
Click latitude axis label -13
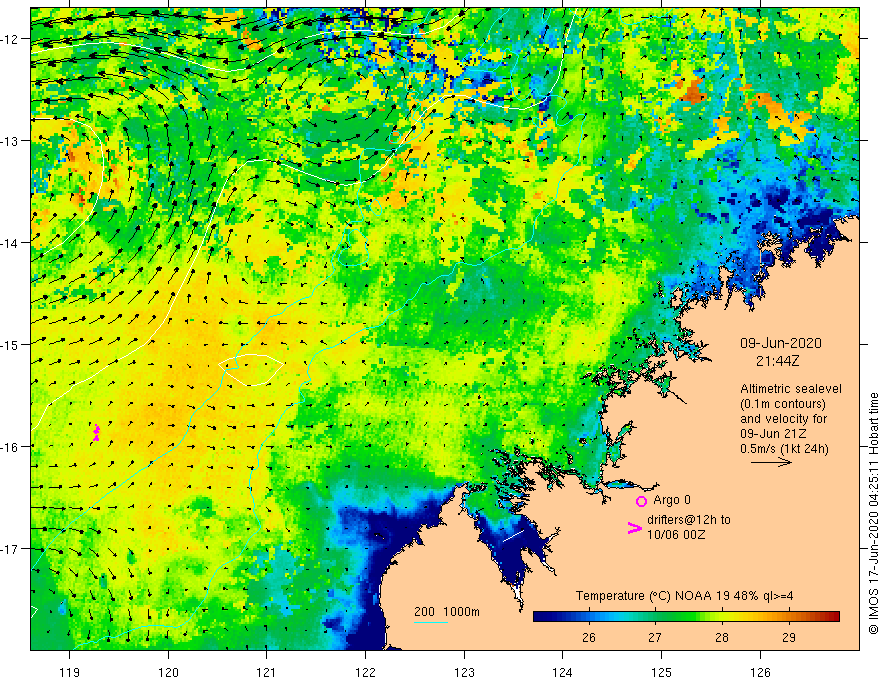click(x=10, y=141)
